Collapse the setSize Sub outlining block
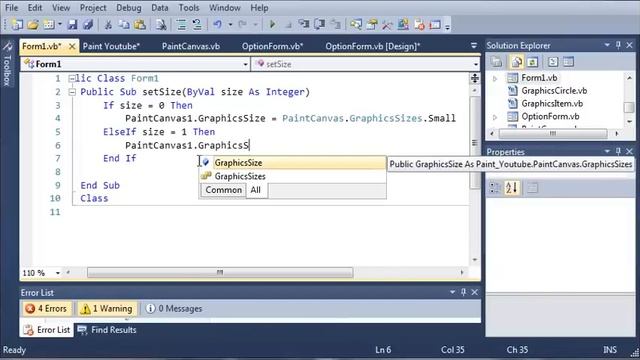 [72, 92]
